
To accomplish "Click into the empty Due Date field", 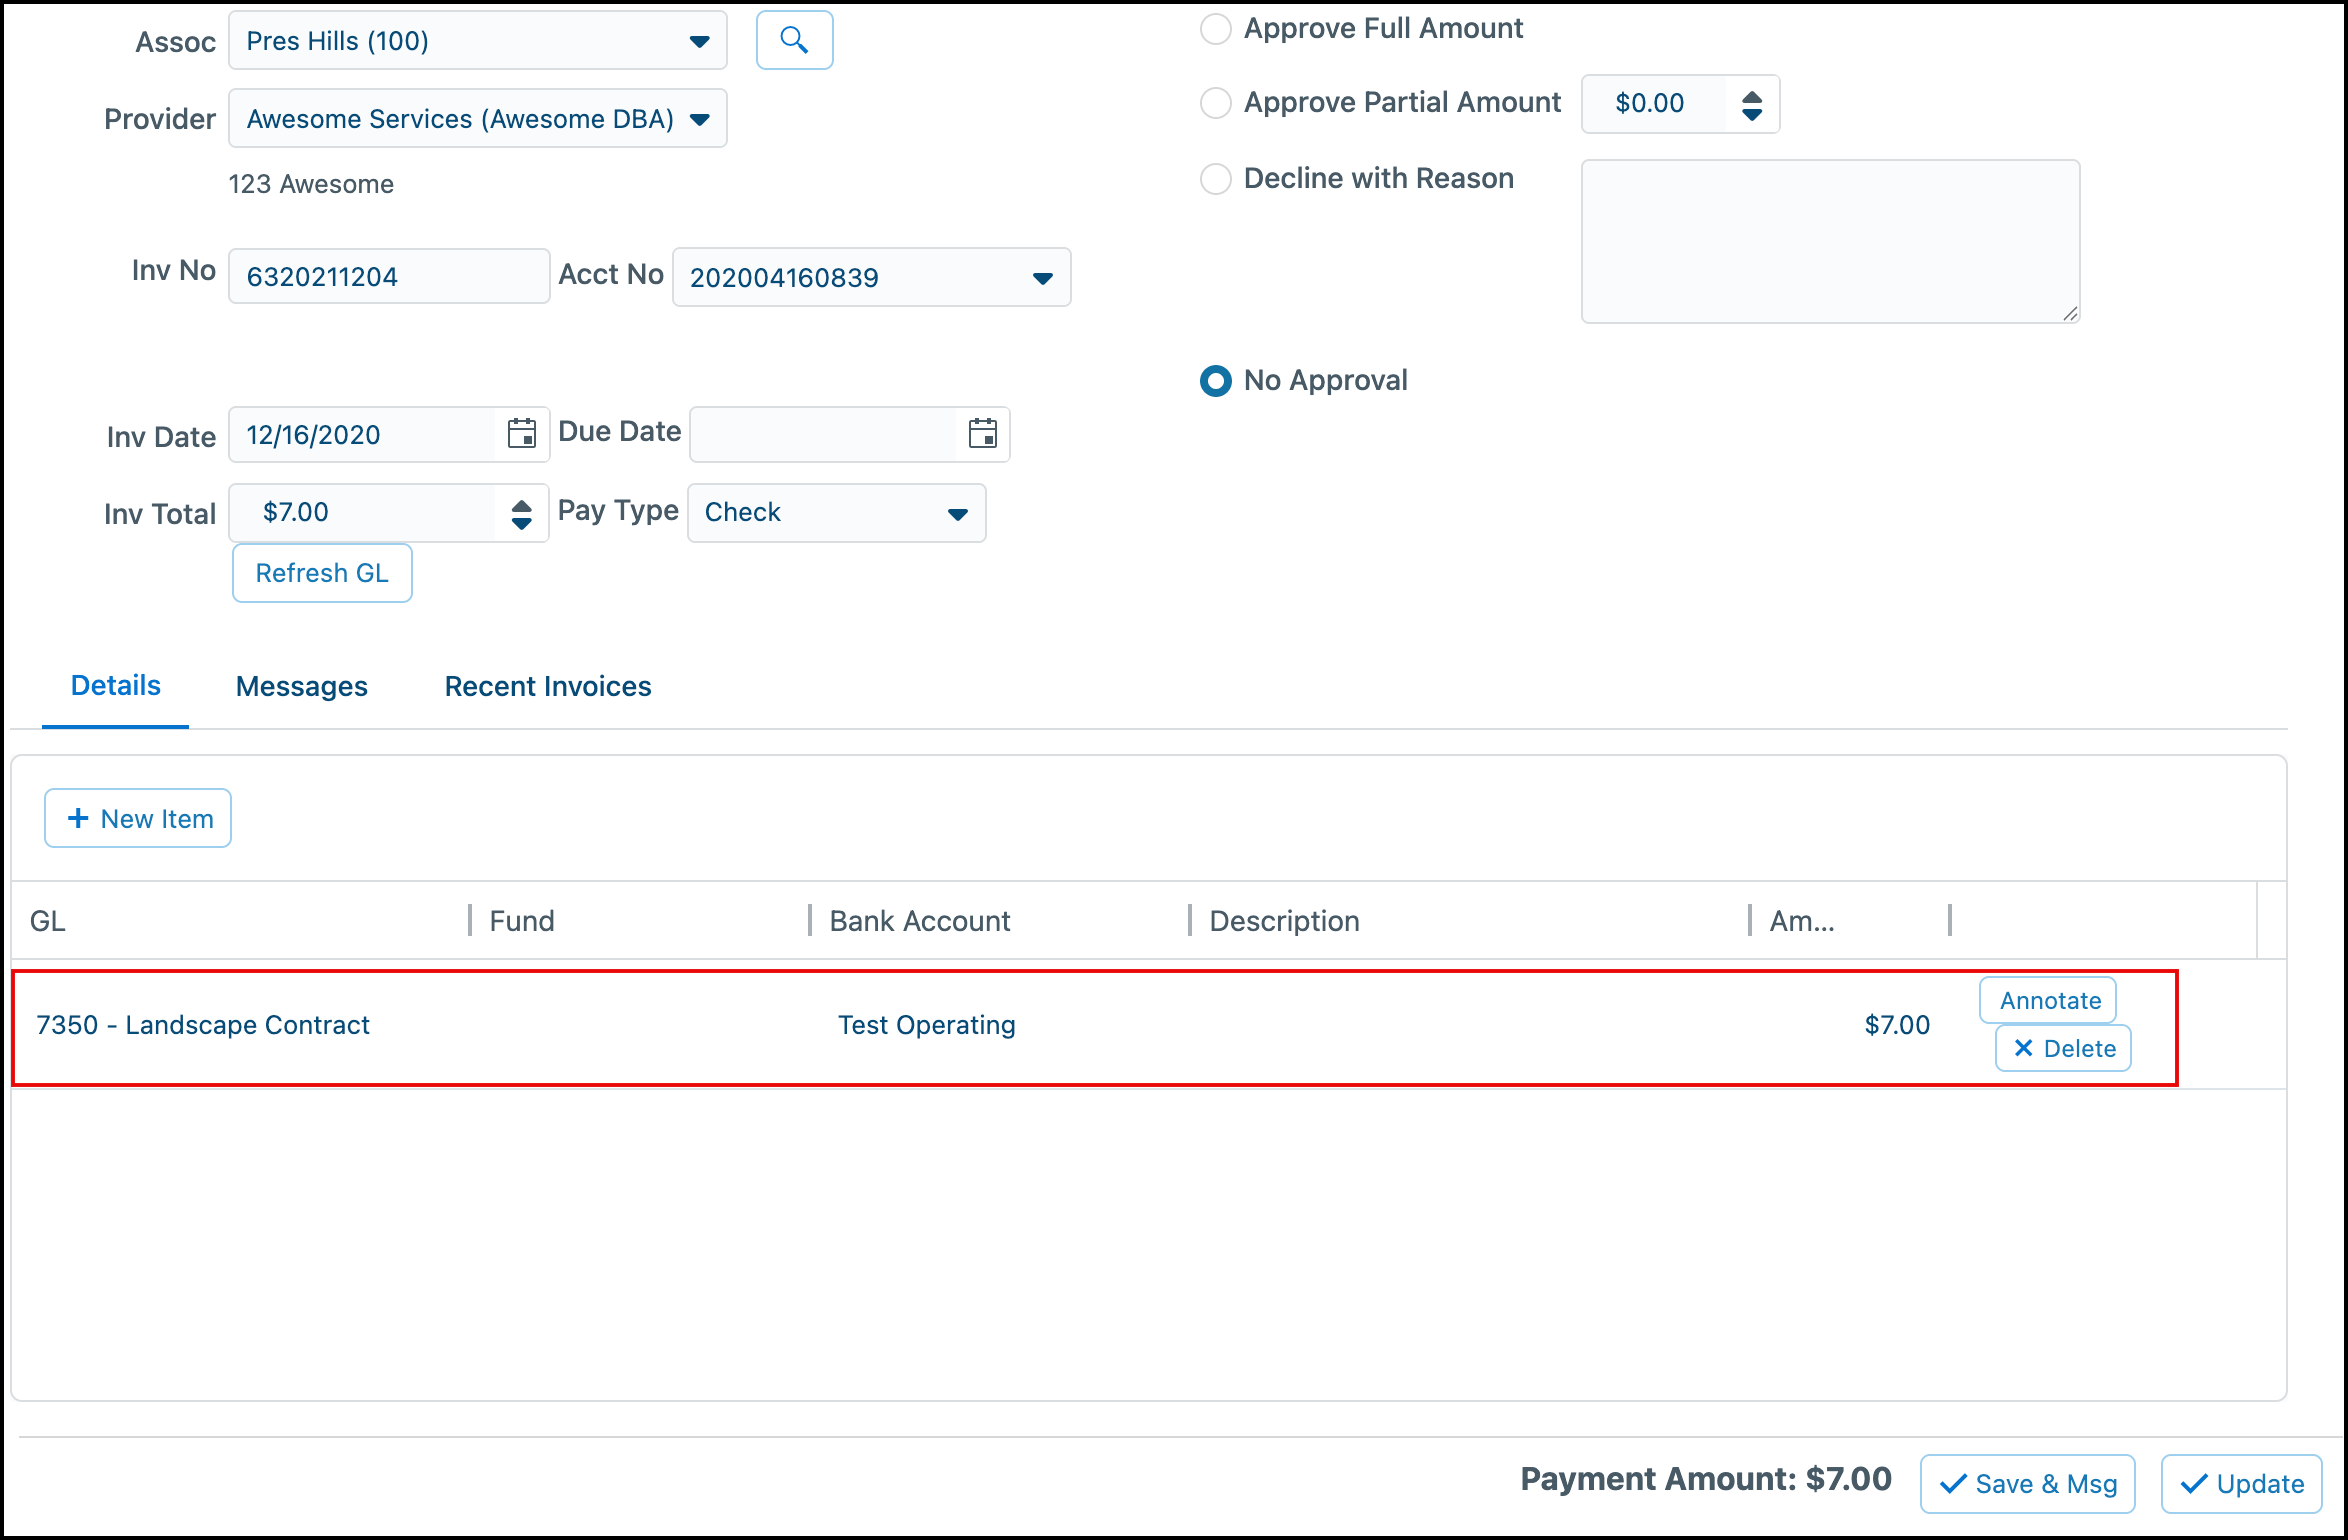I will [823, 434].
